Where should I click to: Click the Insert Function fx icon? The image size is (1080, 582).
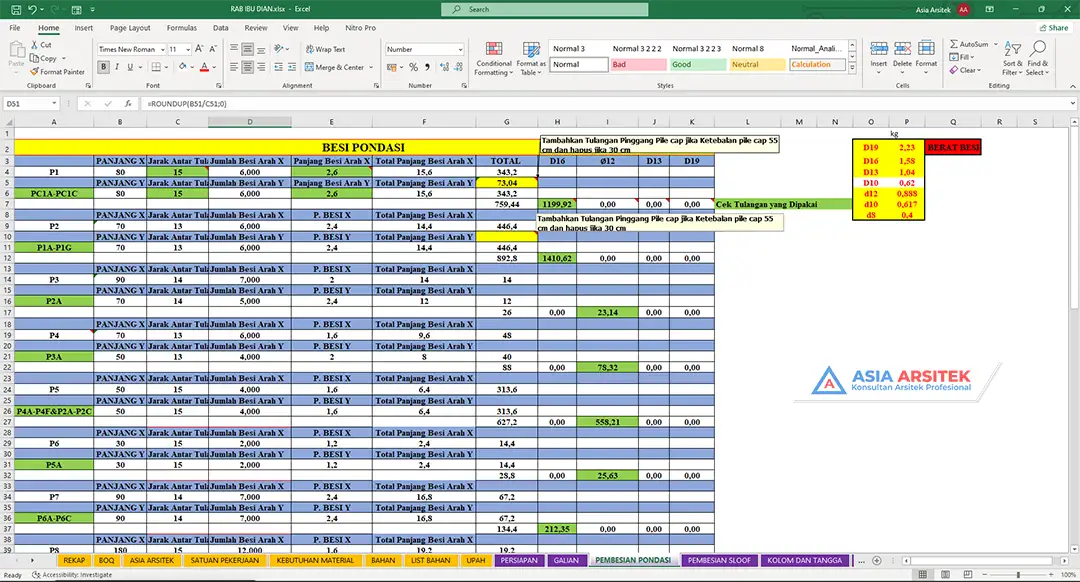click(128, 103)
